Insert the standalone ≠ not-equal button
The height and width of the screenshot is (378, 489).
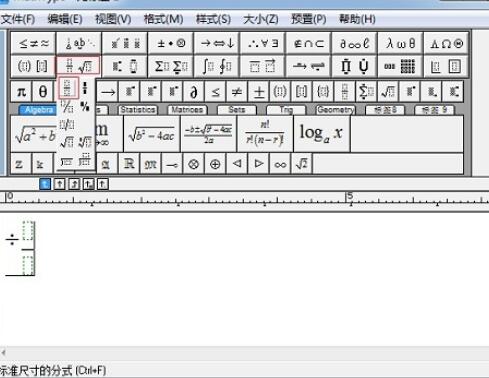(x=237, y=91)
